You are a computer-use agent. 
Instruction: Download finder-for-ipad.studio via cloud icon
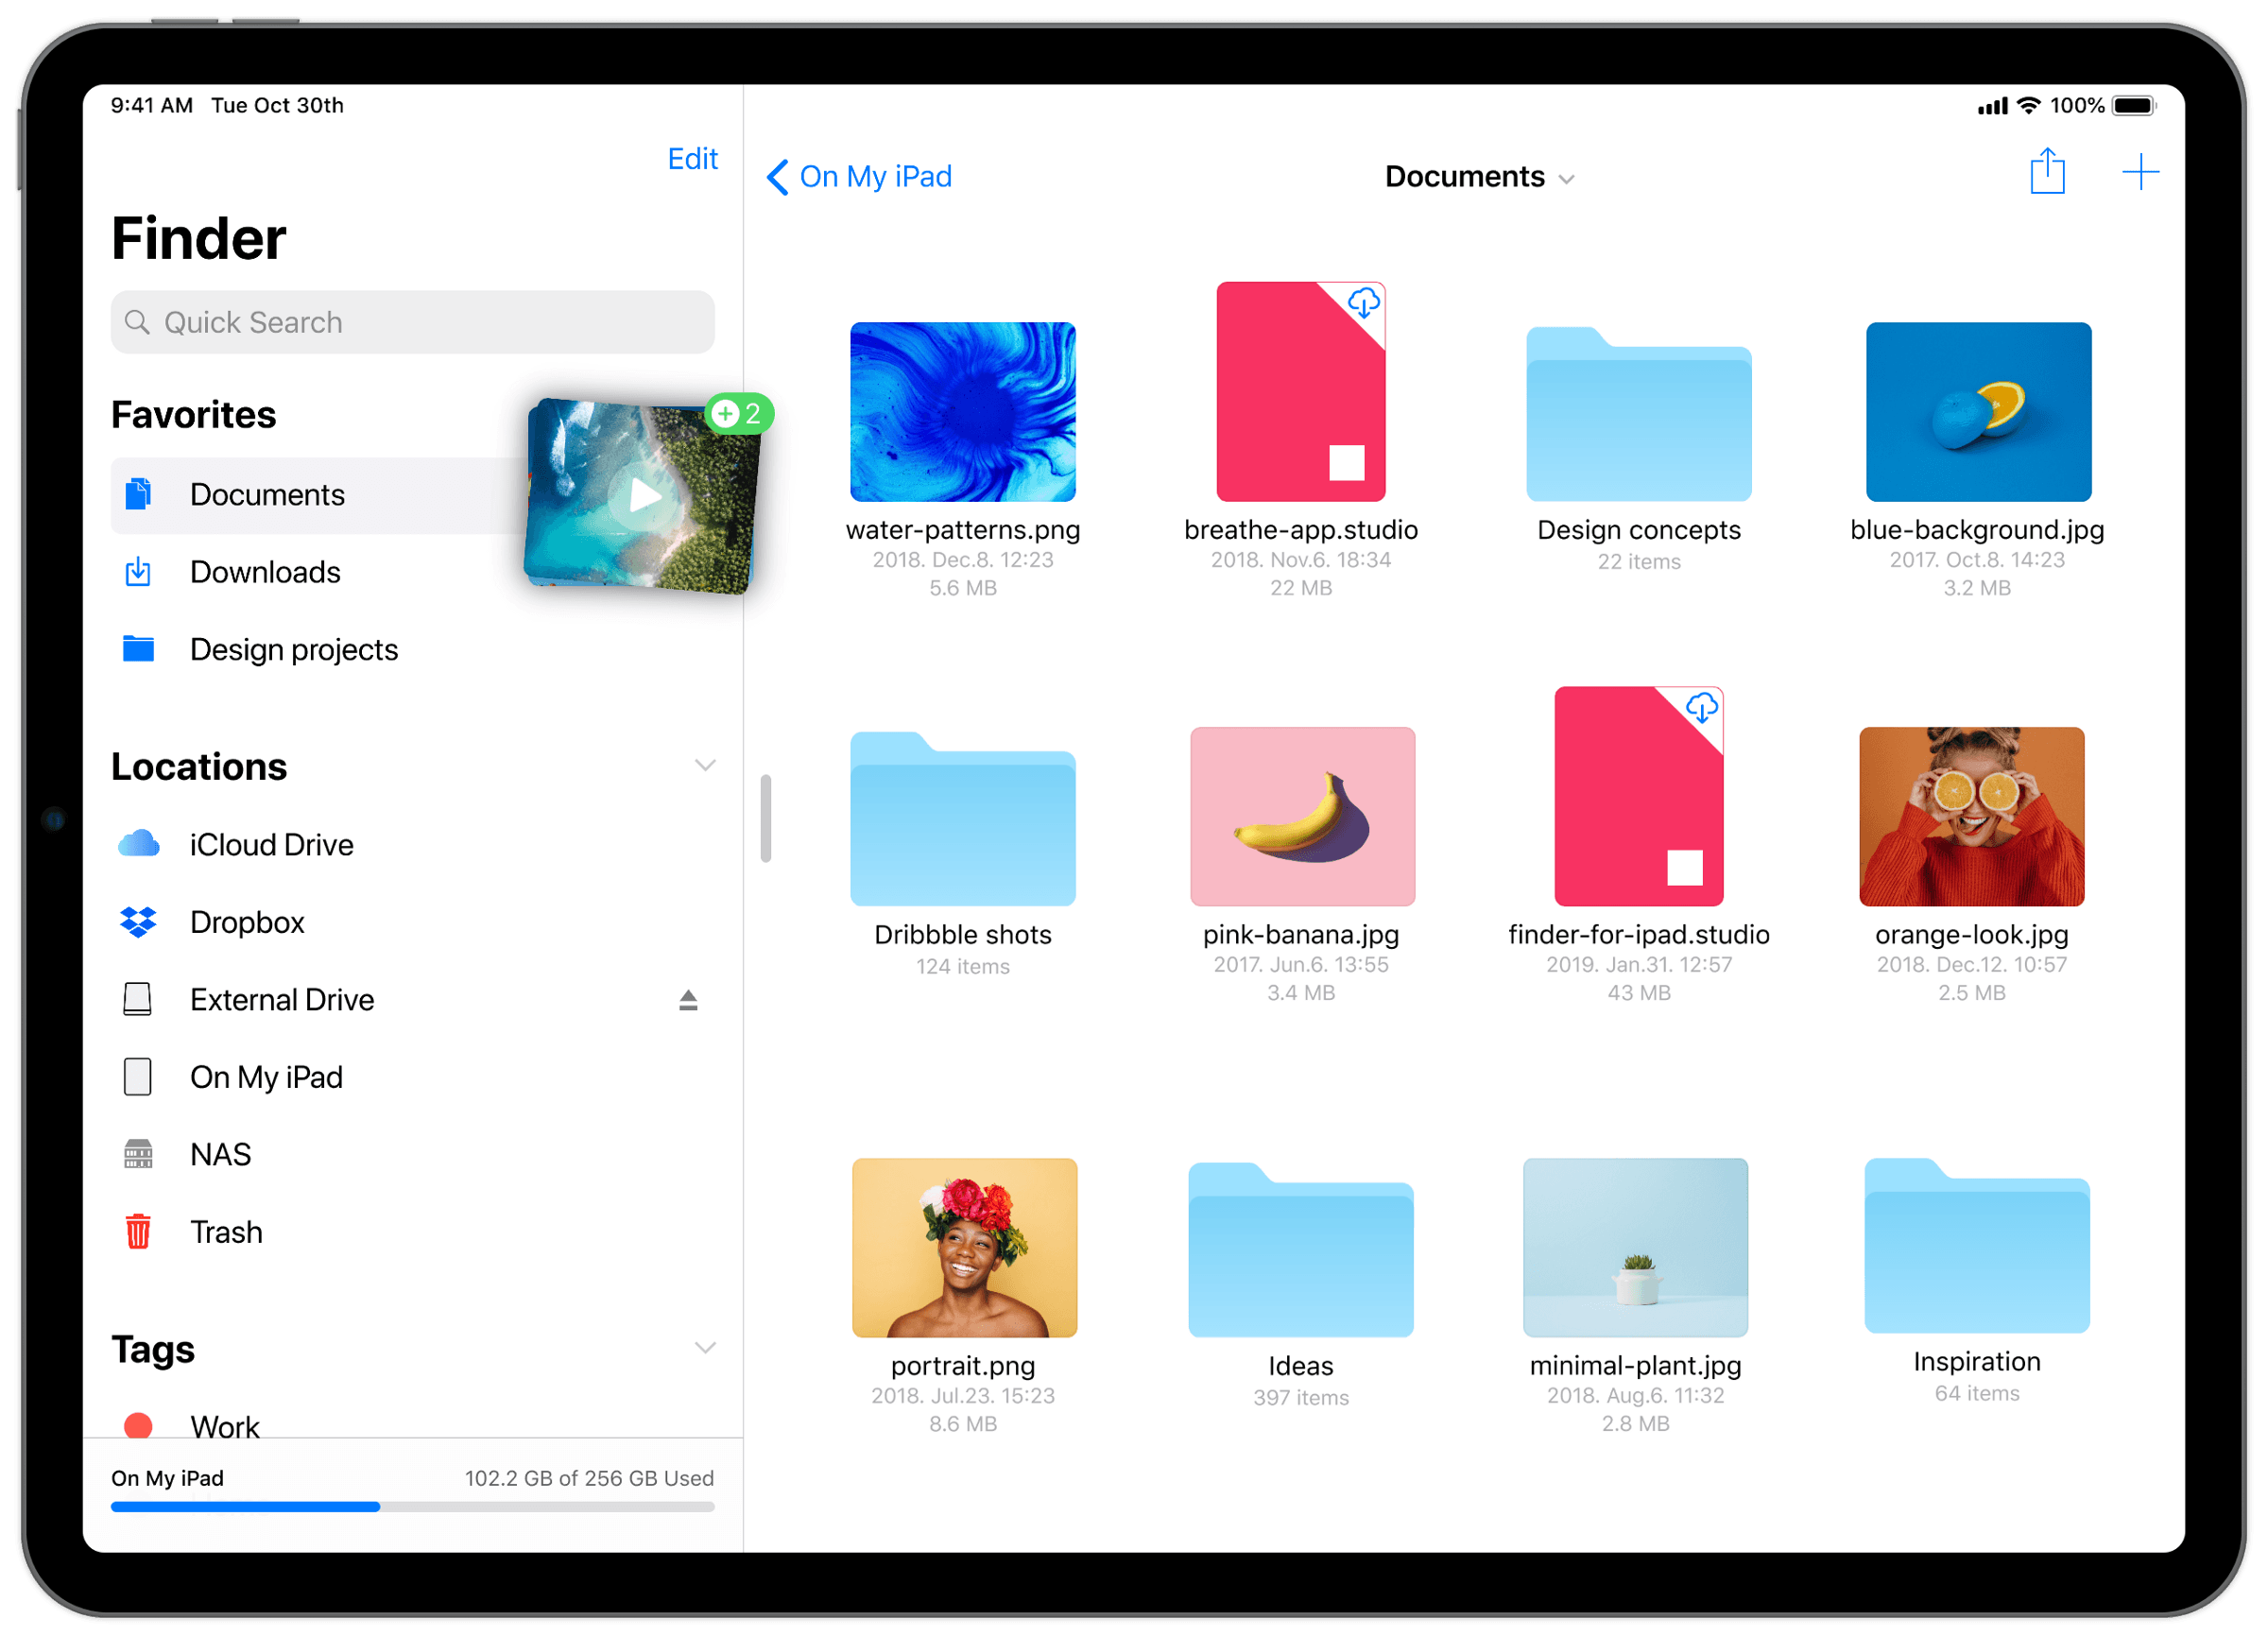coord(1702,708)
